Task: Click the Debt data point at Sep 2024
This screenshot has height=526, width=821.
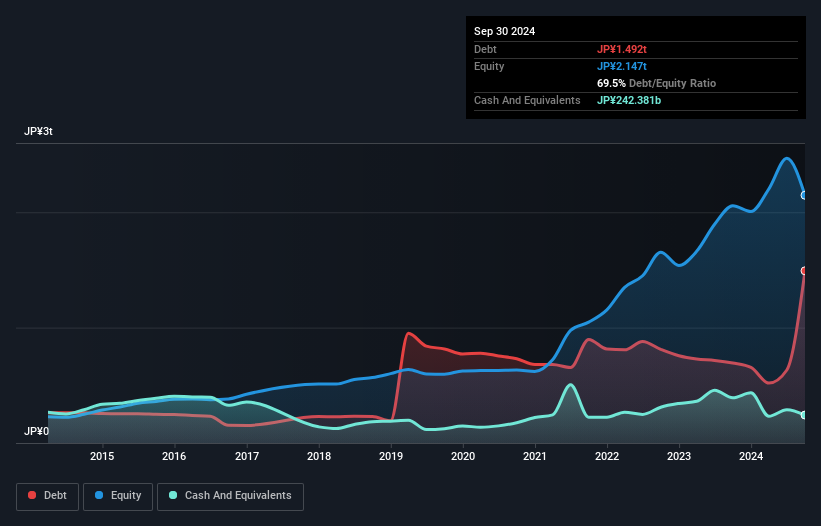Action: coord(804,271)
